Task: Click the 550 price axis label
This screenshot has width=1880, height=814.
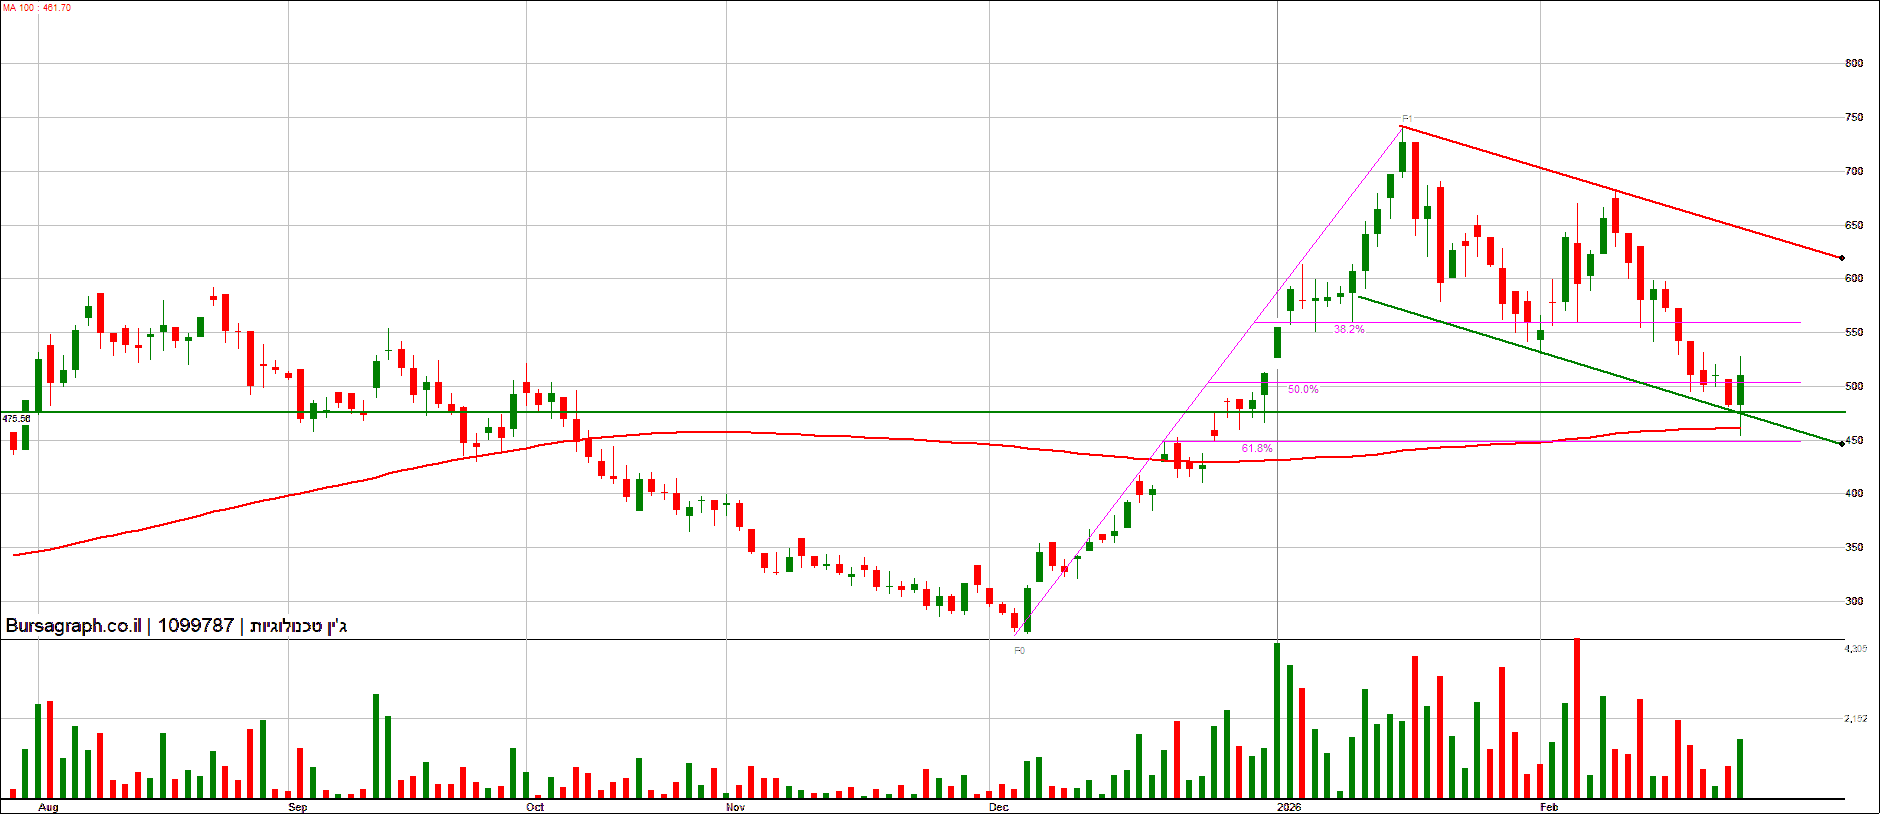Action: 1854,332
